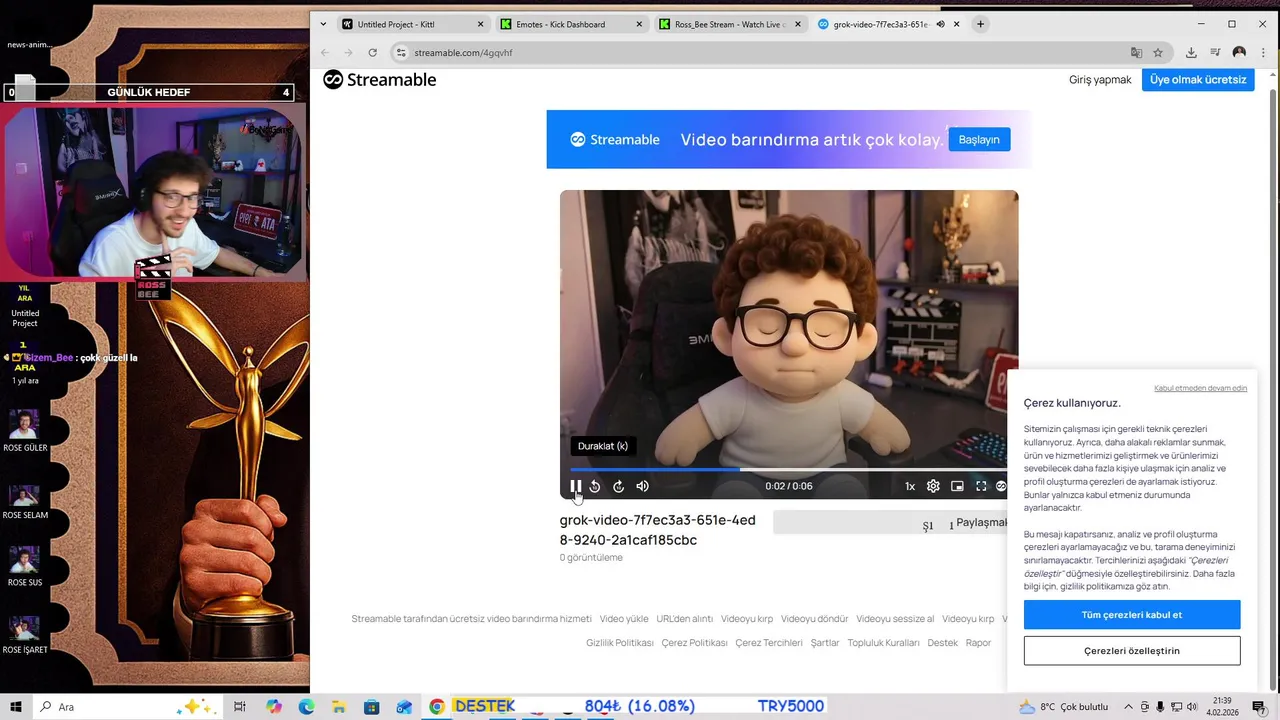
Task: Click the Paylaşmak share button
Action: tap(890, 522)
